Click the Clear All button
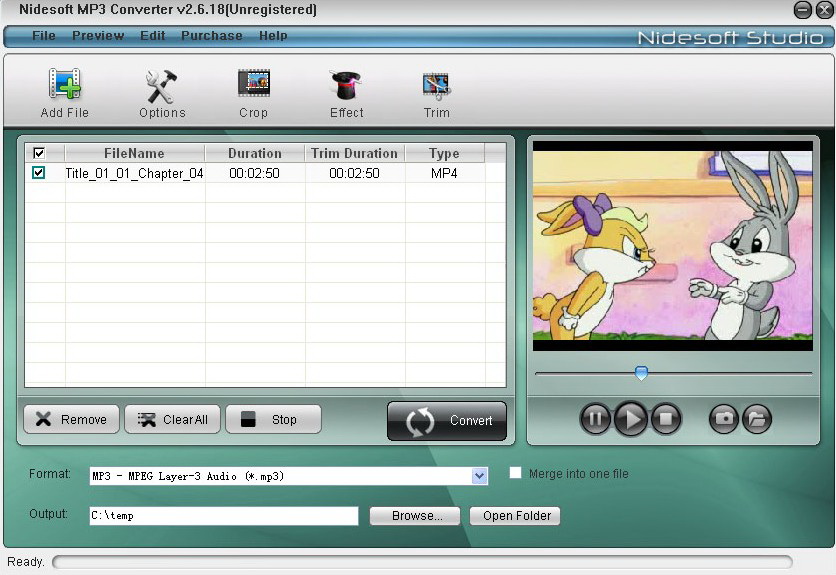The image size is (836, 575). [172, 419]
